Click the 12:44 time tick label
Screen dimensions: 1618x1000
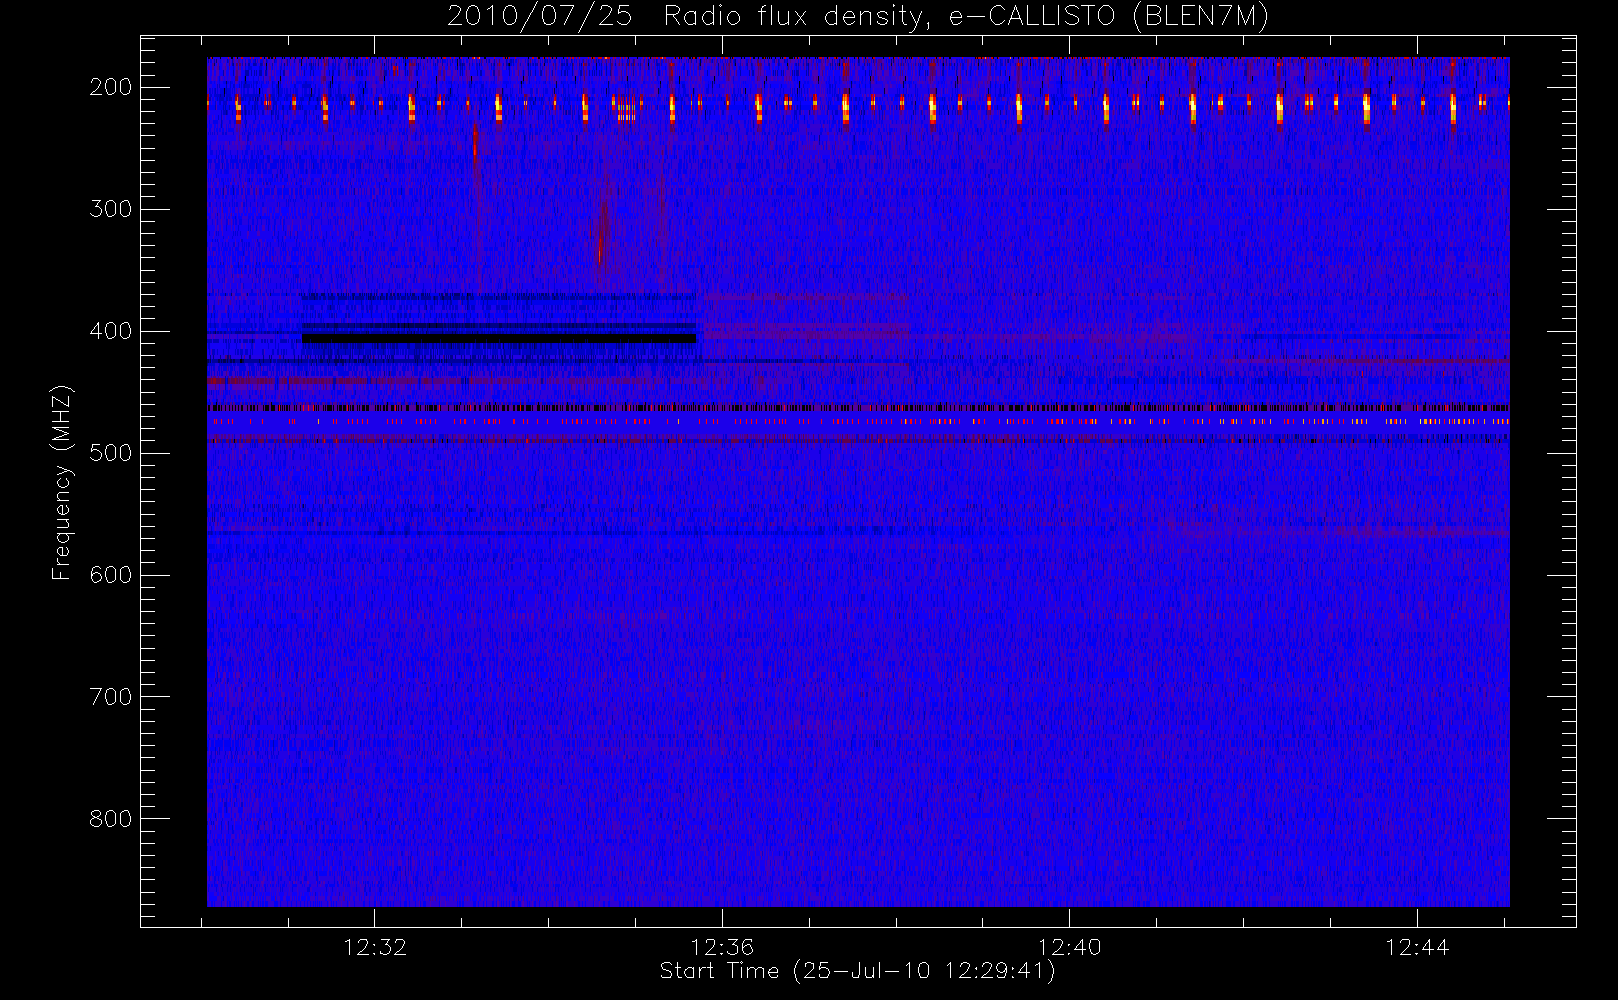pos(1417,947)
